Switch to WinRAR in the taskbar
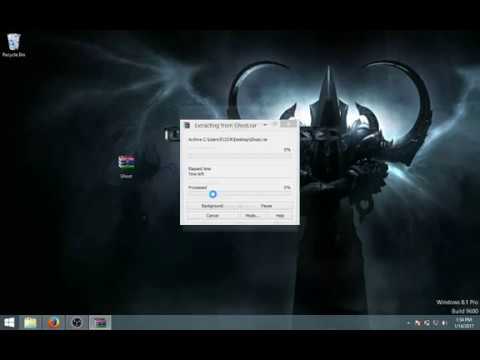Screen dimensions: 480x360 [x=100, y=323]
